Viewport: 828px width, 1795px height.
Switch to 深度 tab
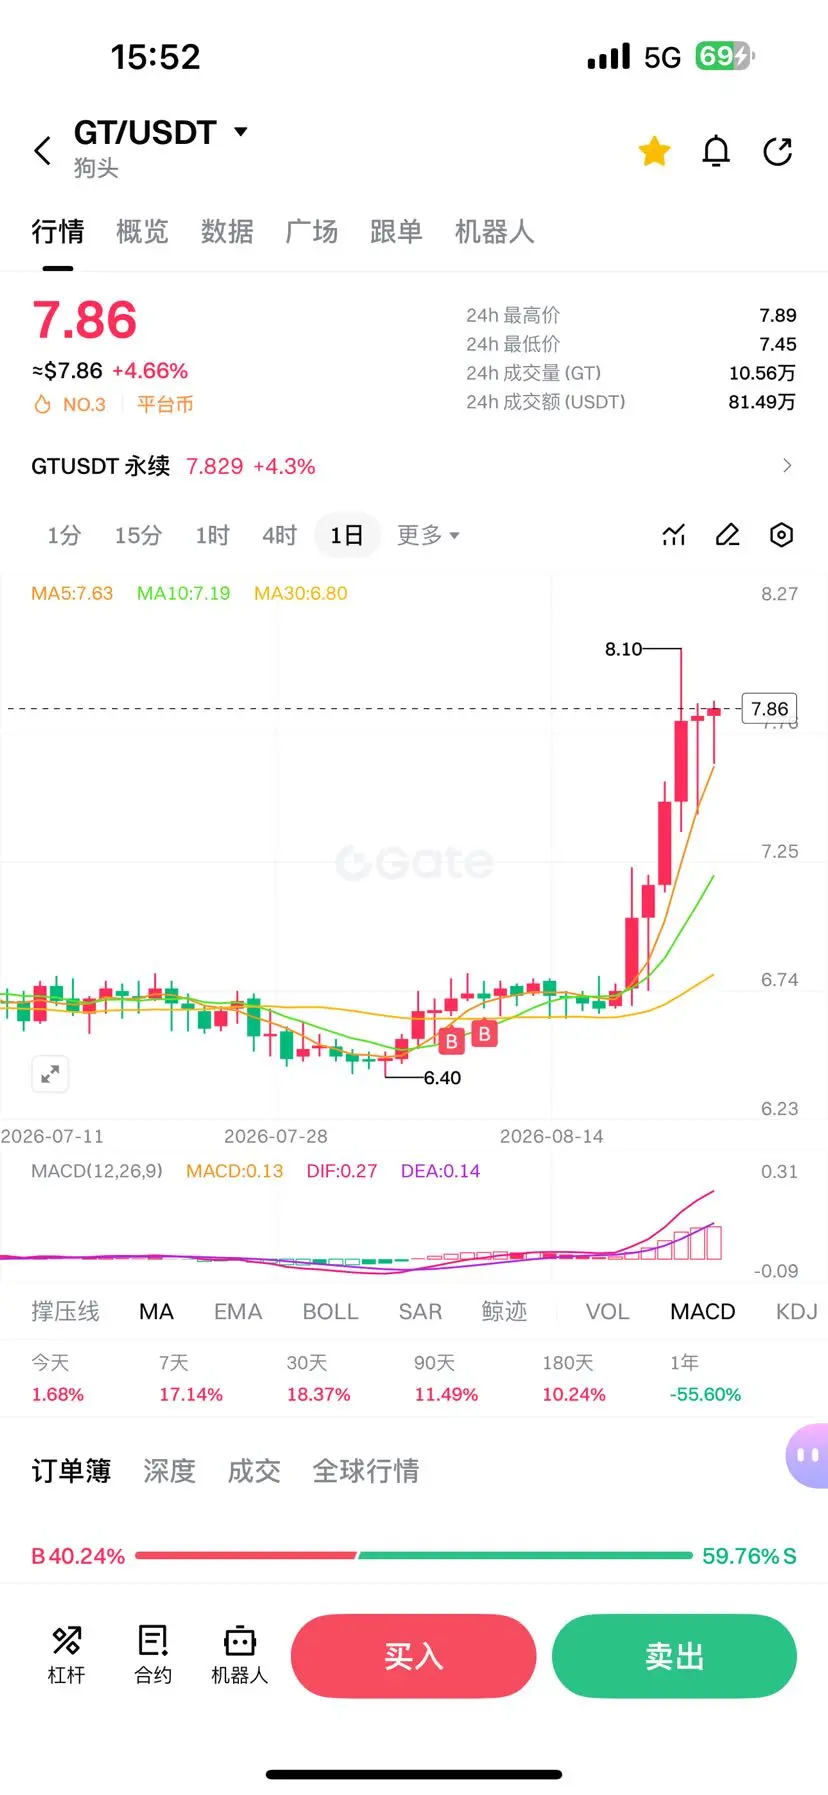point(169,1471)
